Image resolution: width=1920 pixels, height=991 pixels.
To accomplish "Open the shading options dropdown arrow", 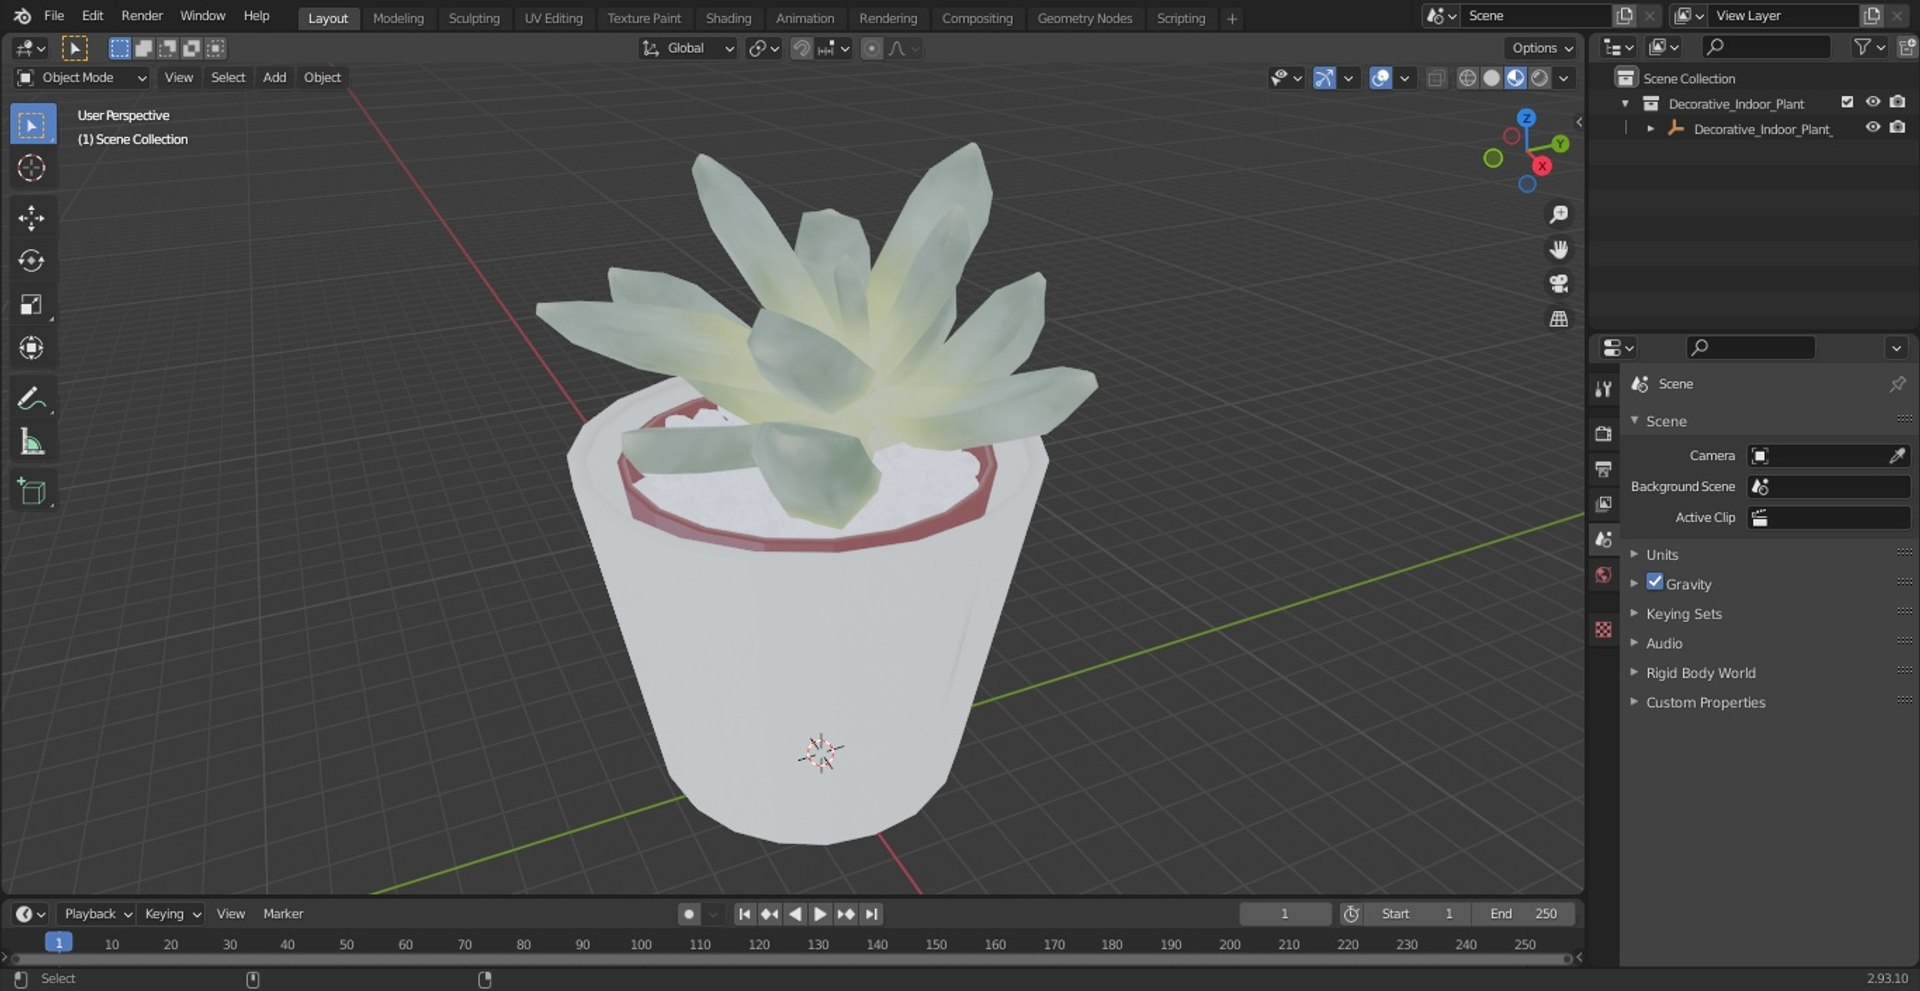I will pos(1564,78).
